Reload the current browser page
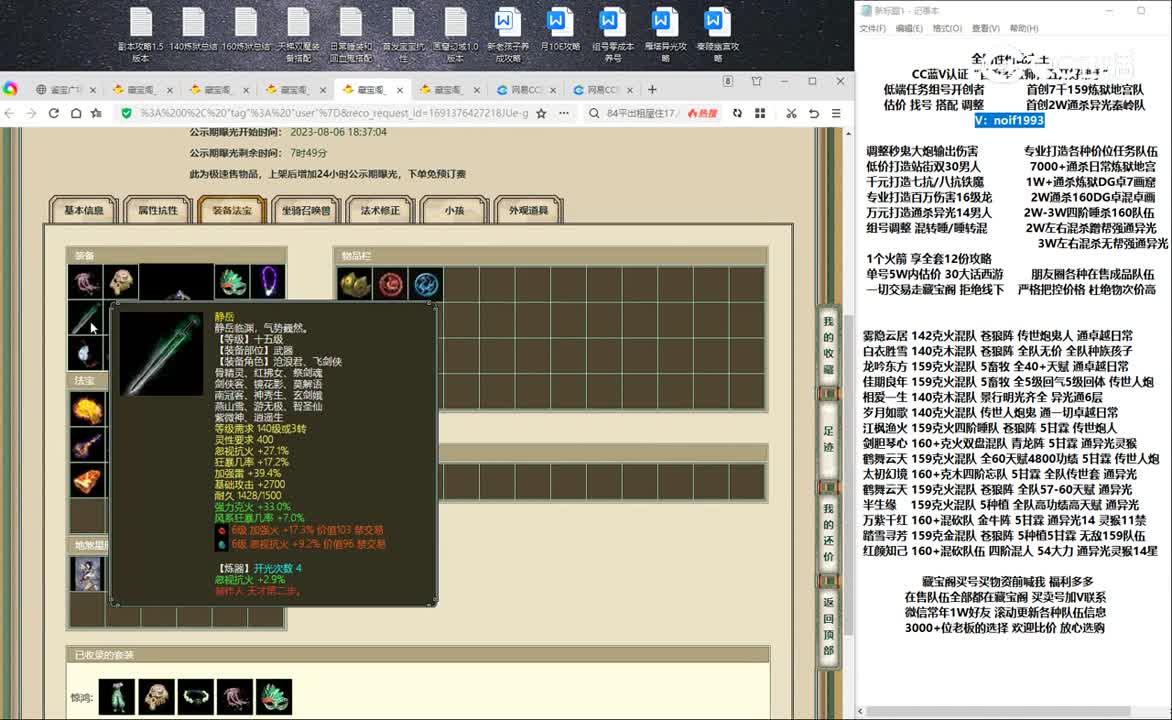 (x=54, y=114)
